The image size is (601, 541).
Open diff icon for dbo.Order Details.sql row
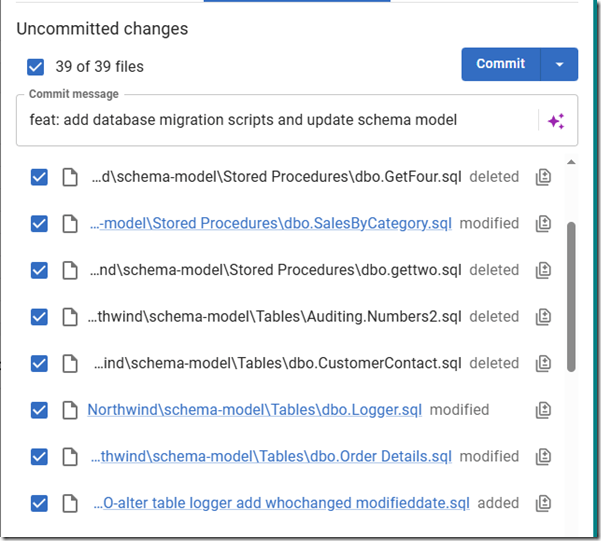(543, 456)
